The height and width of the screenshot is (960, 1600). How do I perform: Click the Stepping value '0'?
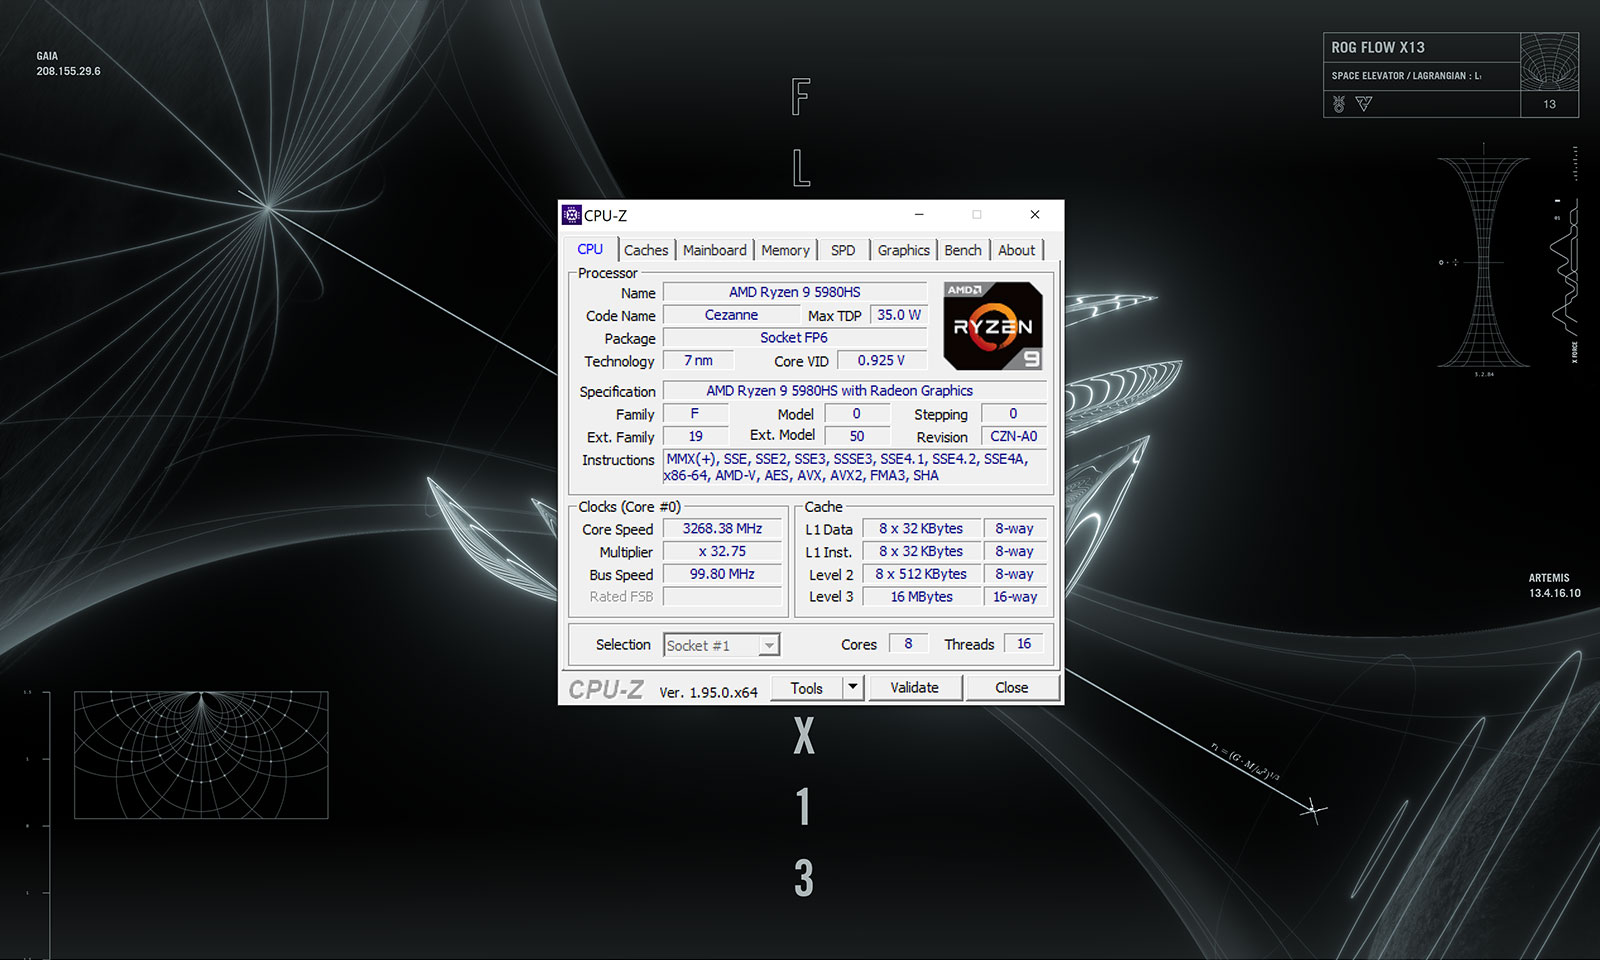point(1013,414)
